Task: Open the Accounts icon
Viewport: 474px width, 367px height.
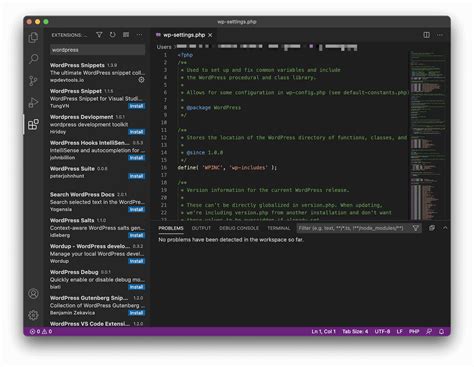Action: click(33, 294)
